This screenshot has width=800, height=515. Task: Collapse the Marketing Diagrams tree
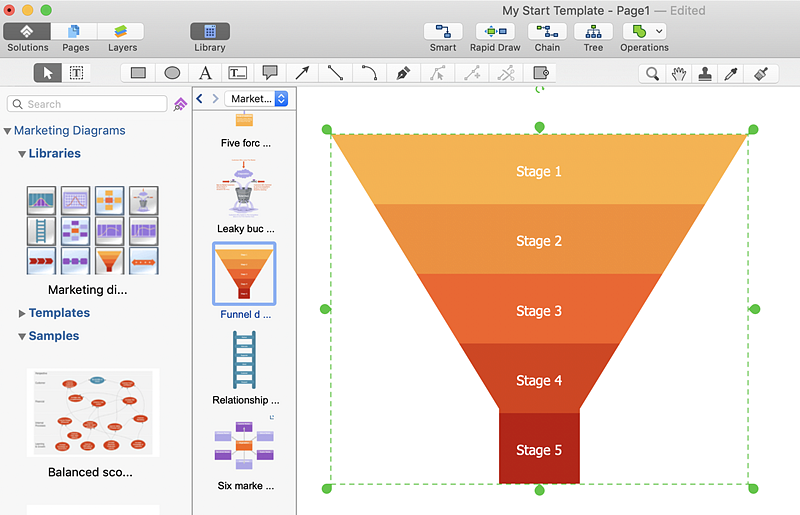8,130
